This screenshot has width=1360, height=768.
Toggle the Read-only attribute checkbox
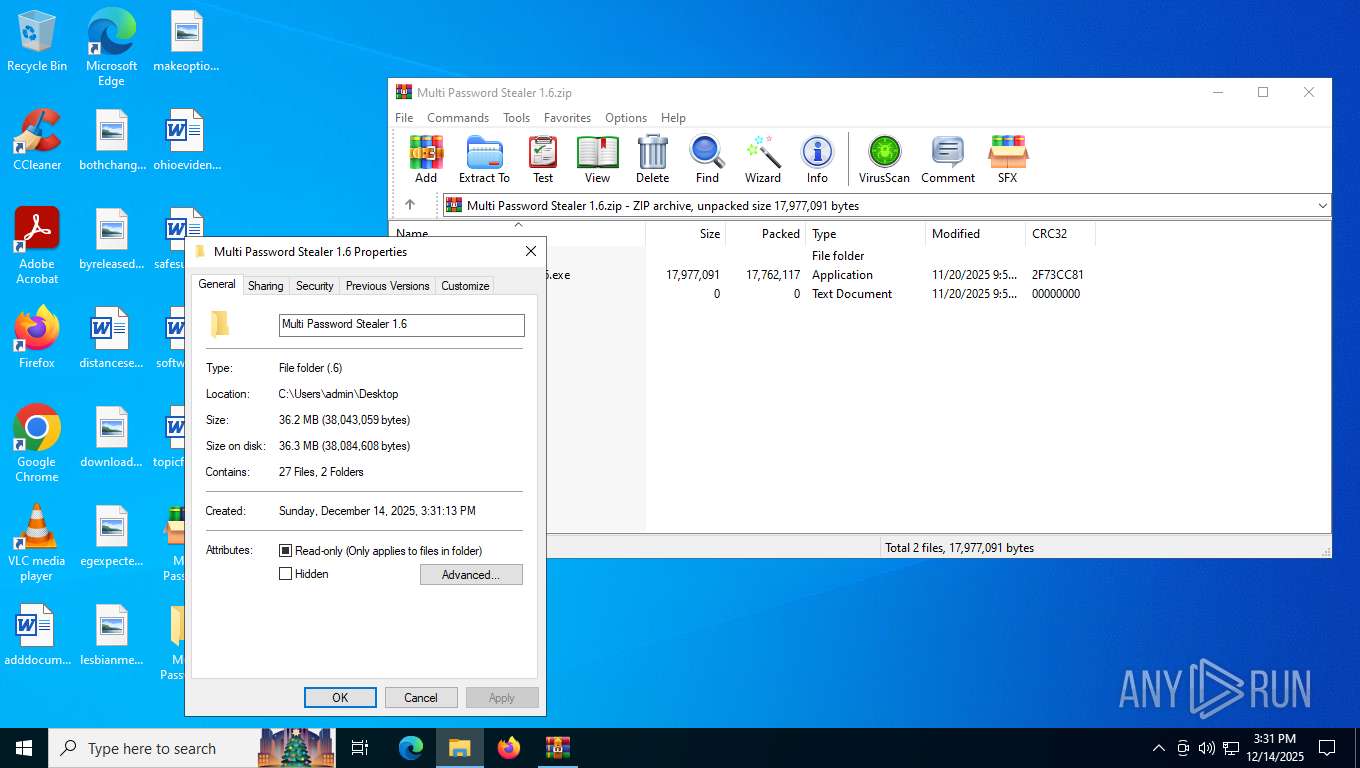coord(285,551)
